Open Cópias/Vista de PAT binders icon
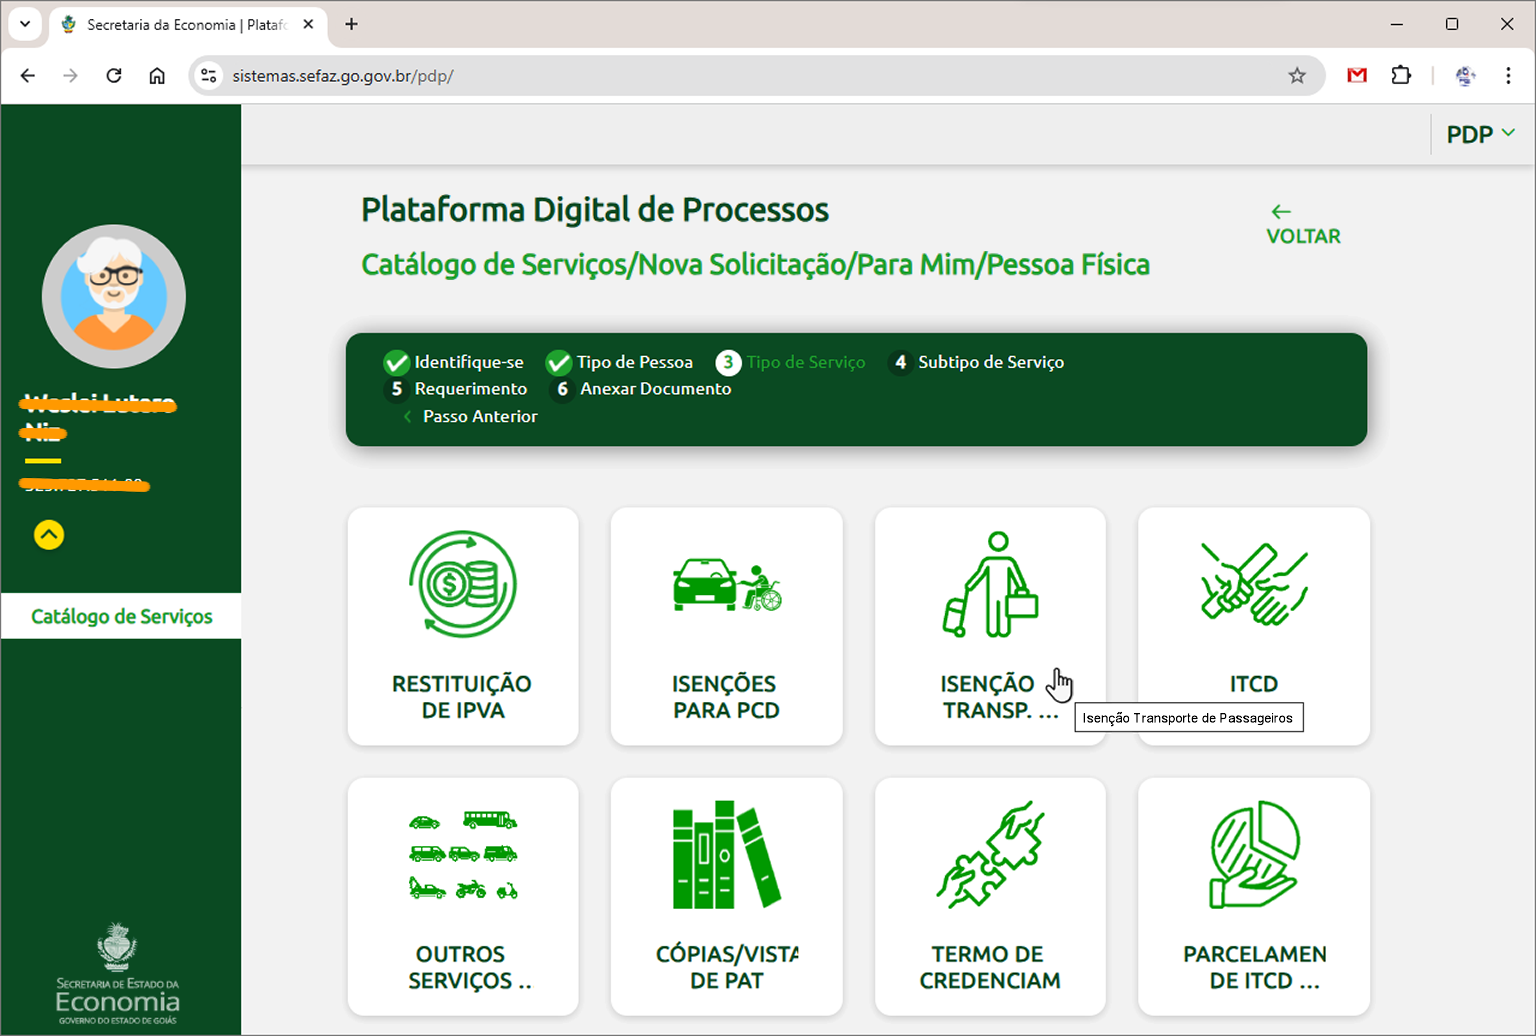This screenshot has width=1536, height=1036. pyautogui.click(x=726, y=854)
